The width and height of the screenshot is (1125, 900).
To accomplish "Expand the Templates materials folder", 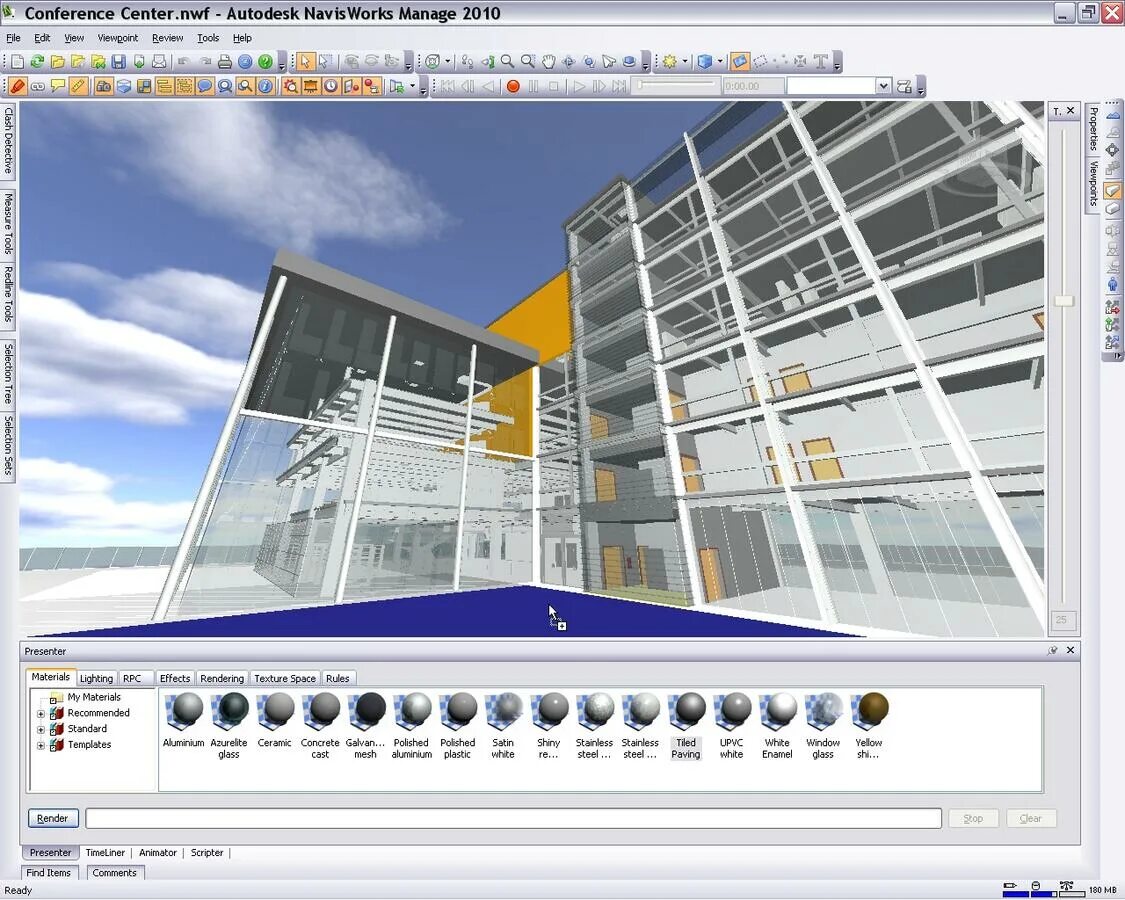I will coord(41,746).
